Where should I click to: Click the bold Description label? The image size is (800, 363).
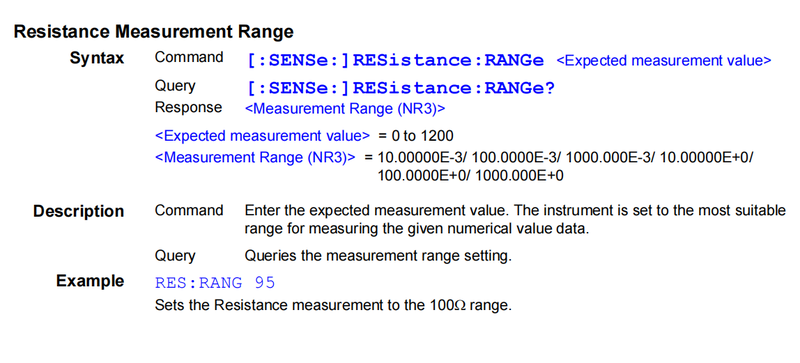tap(79, 211)
